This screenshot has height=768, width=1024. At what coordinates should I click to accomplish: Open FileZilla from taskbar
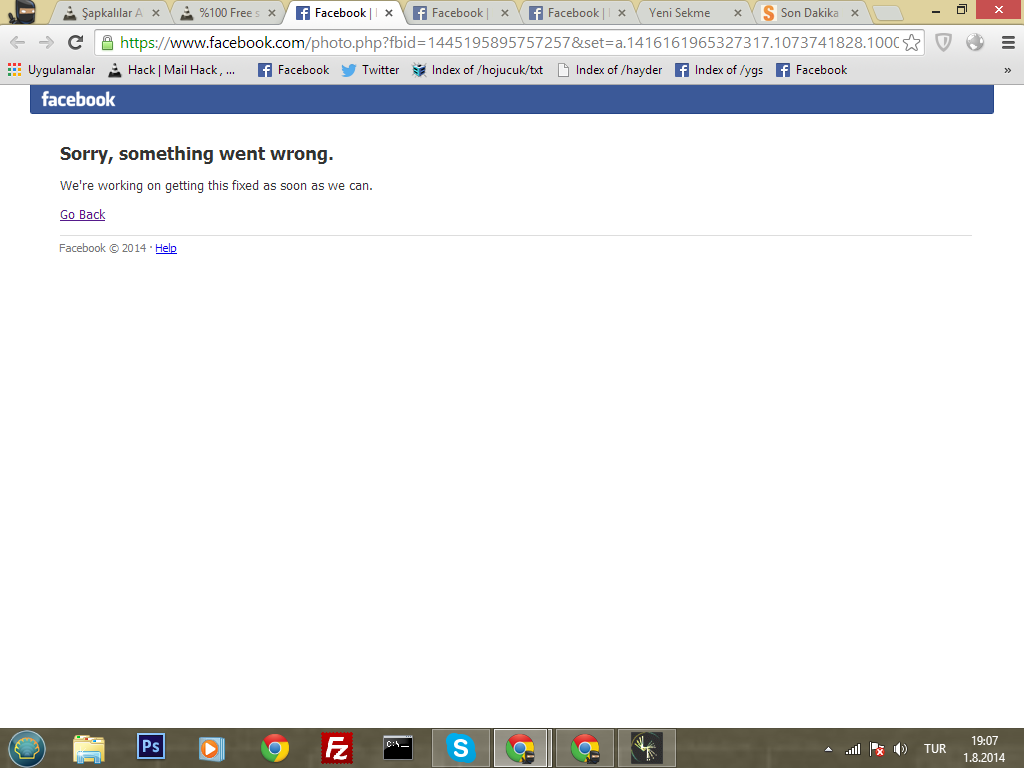(337, 748)
